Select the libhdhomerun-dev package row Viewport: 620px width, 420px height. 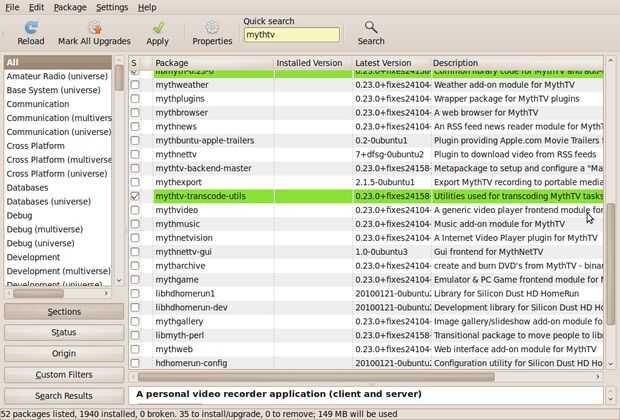366,307
